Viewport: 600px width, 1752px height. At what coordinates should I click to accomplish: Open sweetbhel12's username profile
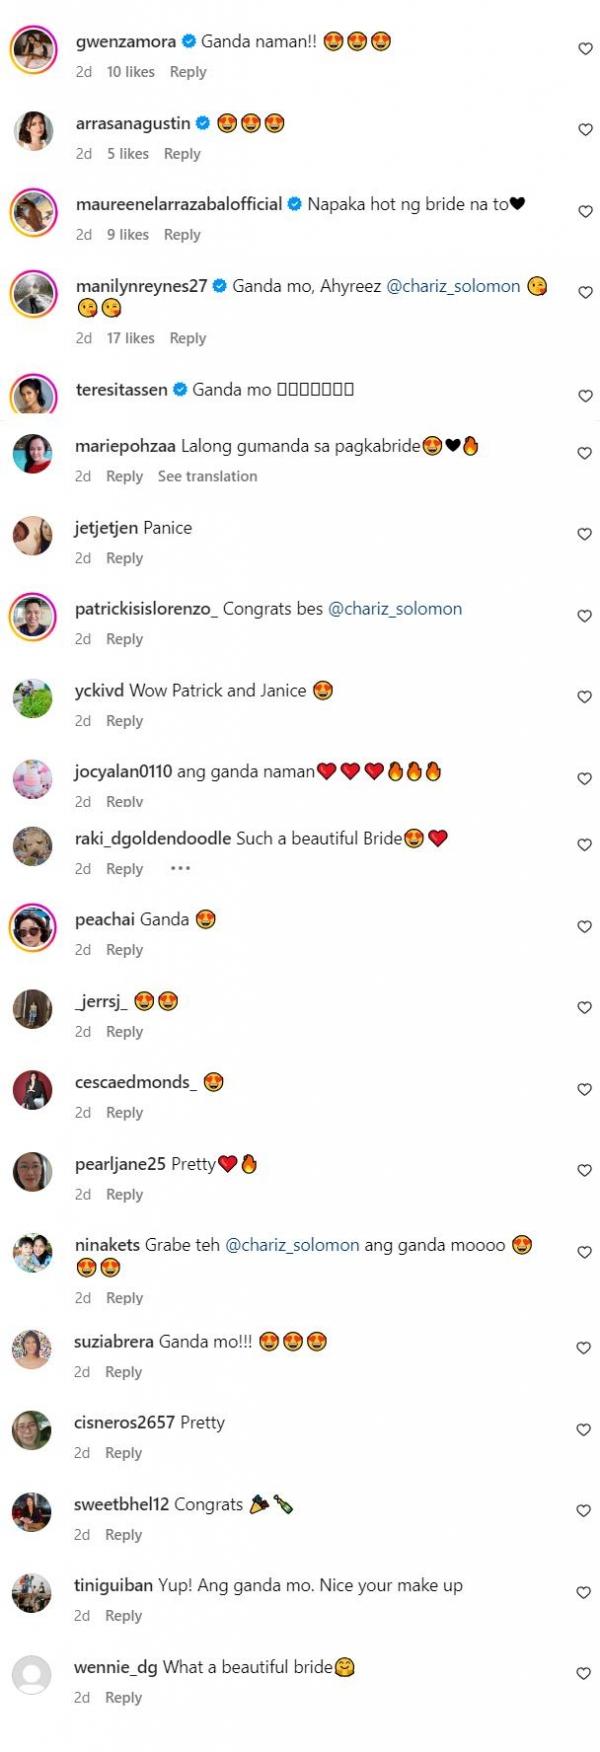115,1504
